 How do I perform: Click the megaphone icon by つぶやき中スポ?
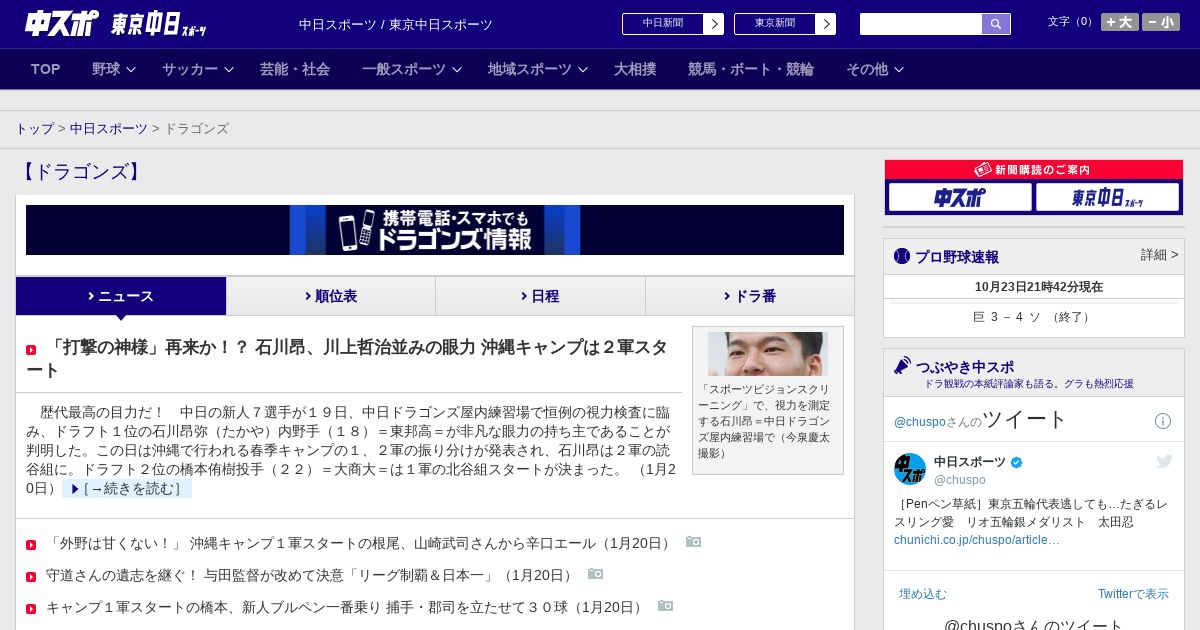point(903,366)
